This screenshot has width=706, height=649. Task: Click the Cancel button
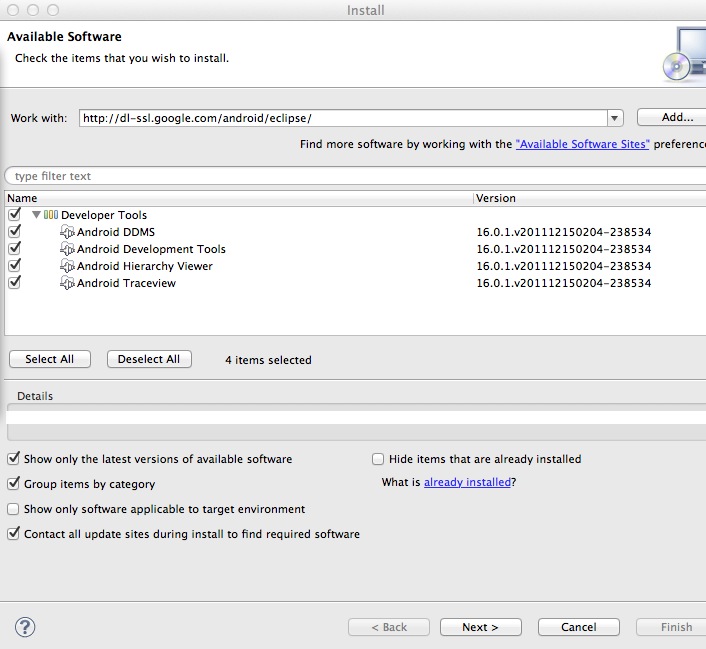(x=579, y=627)
